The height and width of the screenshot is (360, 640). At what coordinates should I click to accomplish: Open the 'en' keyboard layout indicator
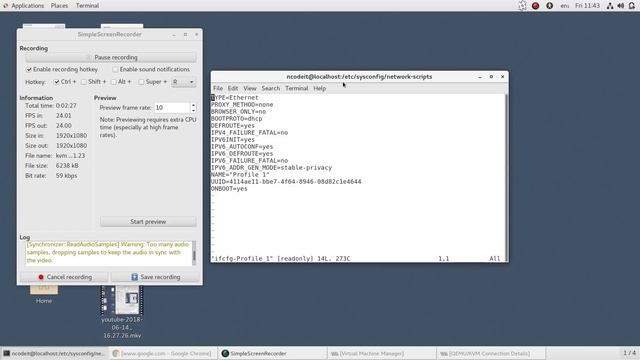pos(564,6)
